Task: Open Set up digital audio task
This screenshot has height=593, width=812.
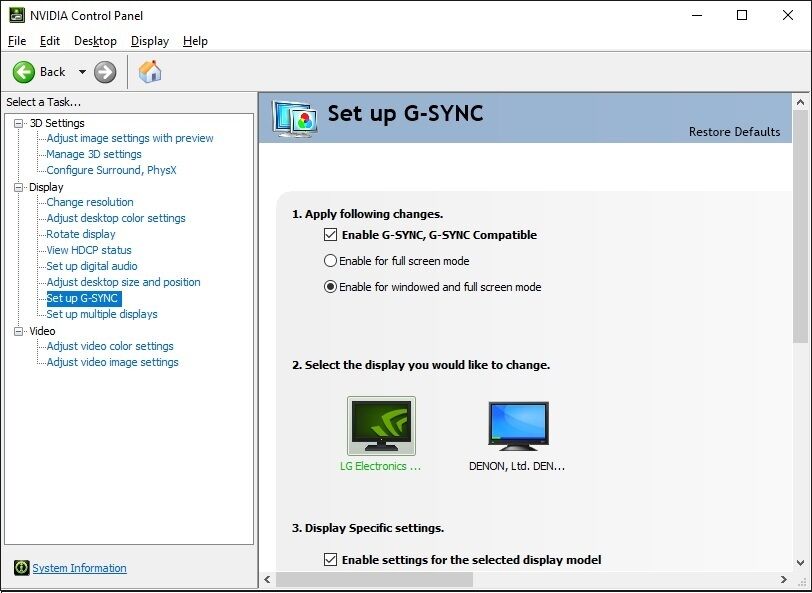Action: [x=92, y=266]
